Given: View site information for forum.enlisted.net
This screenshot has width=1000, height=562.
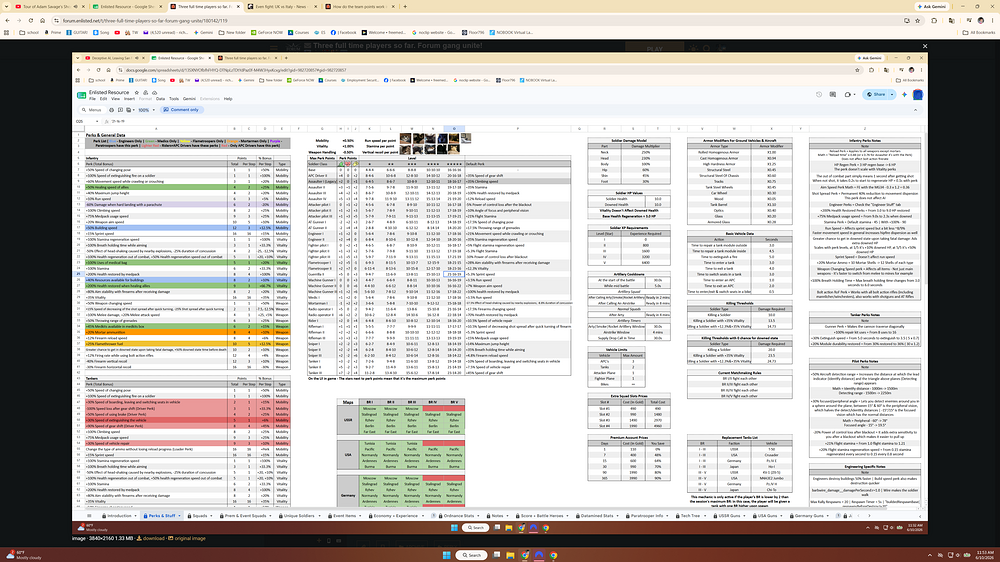Looking at the screenshot, I should coord(57,20).
